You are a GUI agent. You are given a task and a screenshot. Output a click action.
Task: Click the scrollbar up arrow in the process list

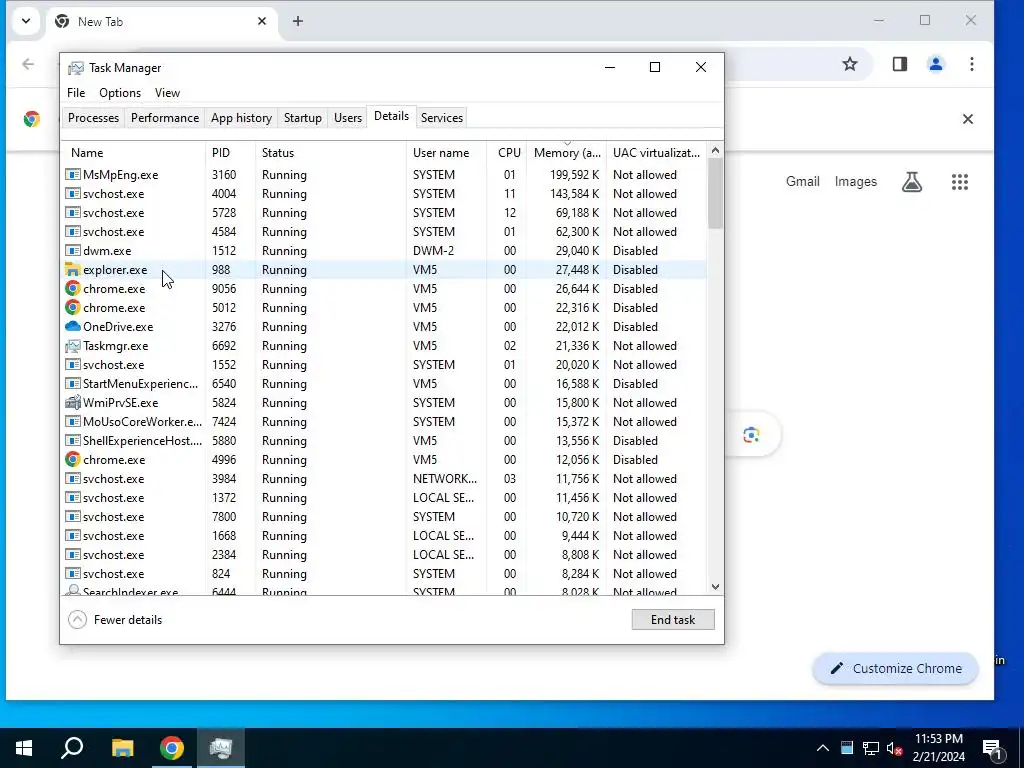(x=715, y=151)
